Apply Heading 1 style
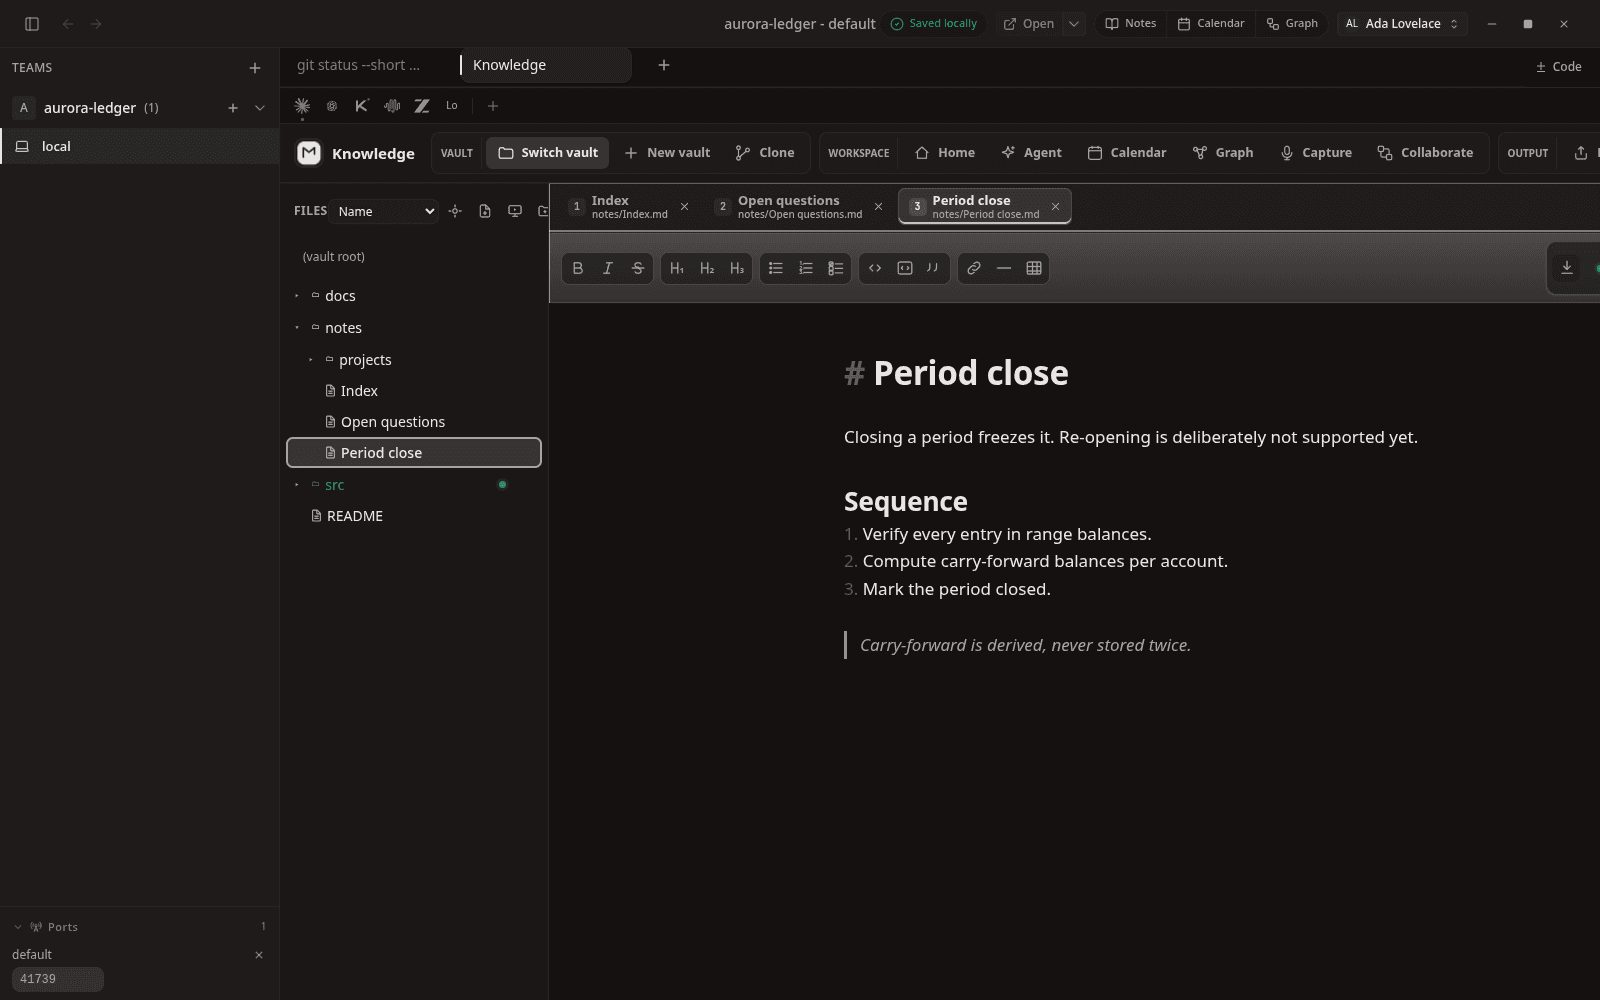 click(x=677, y=268)
